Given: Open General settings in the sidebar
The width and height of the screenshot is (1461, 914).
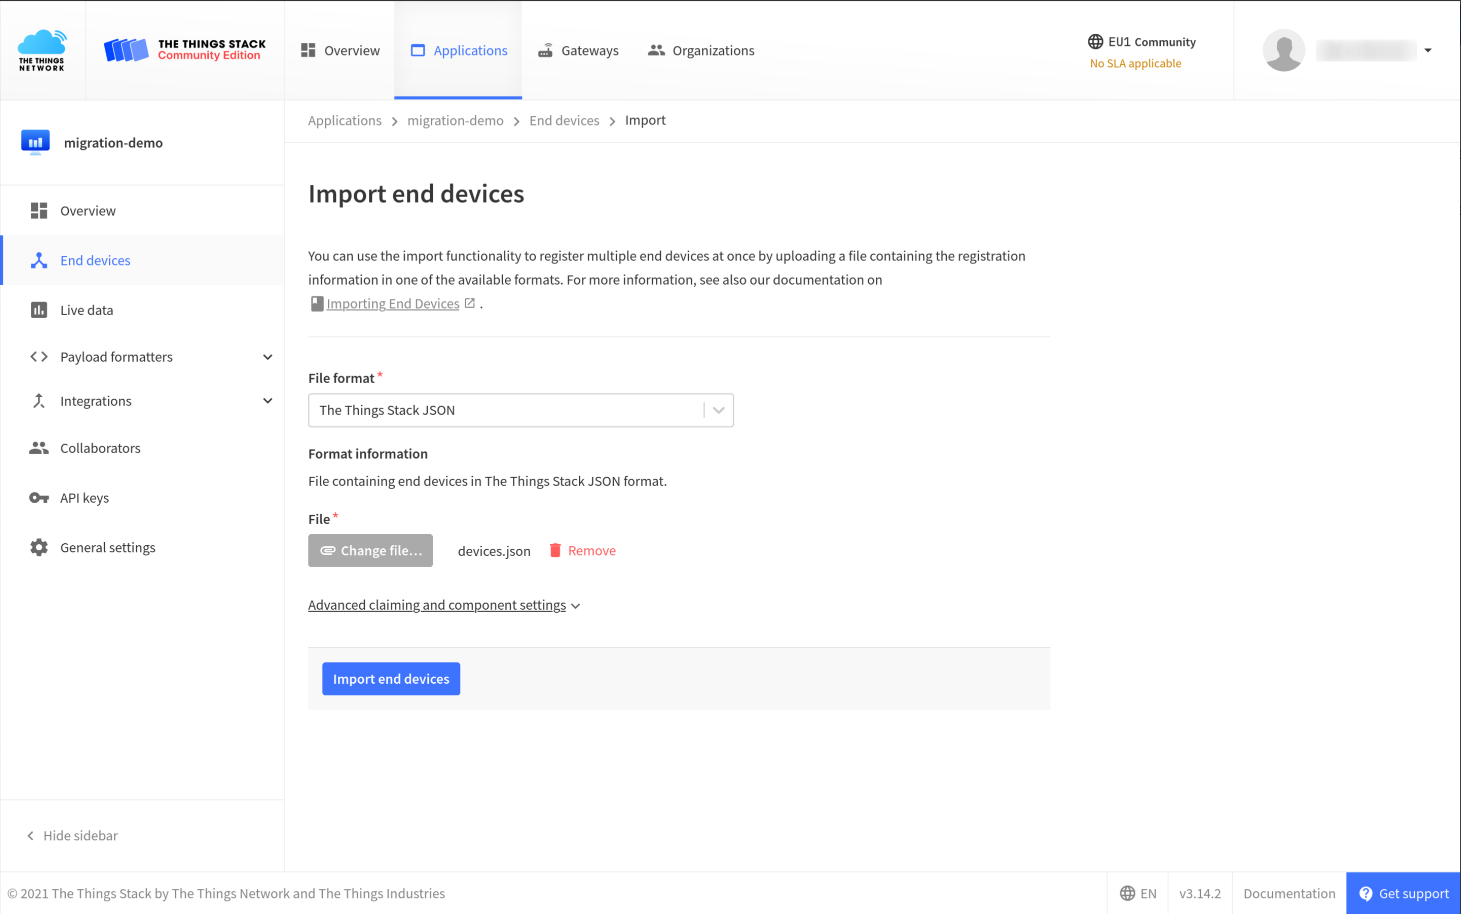Looking at the screenshot, I should point(143,547).
